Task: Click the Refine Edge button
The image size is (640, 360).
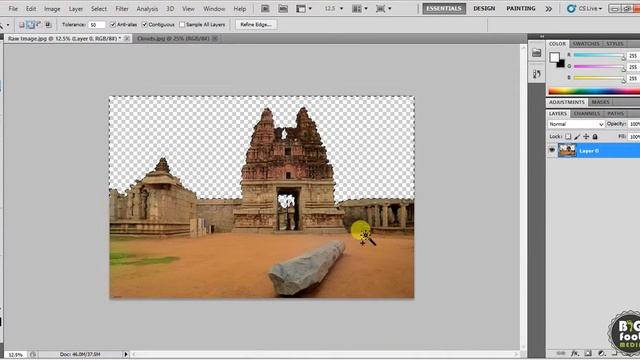Action: (x=256, y=25)
